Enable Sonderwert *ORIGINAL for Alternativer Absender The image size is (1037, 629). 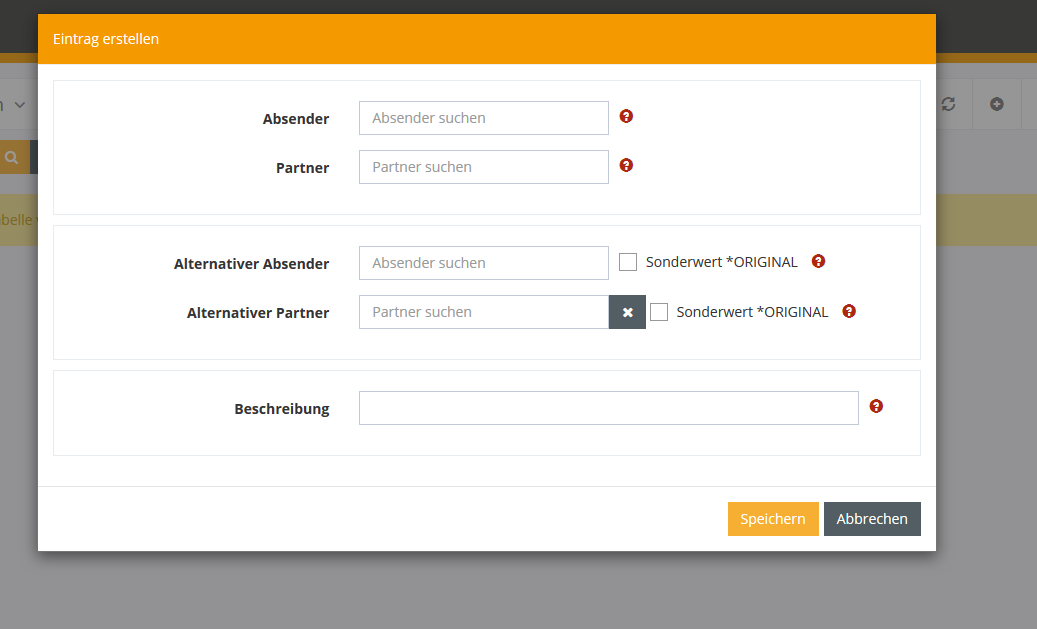coord(628,262)
